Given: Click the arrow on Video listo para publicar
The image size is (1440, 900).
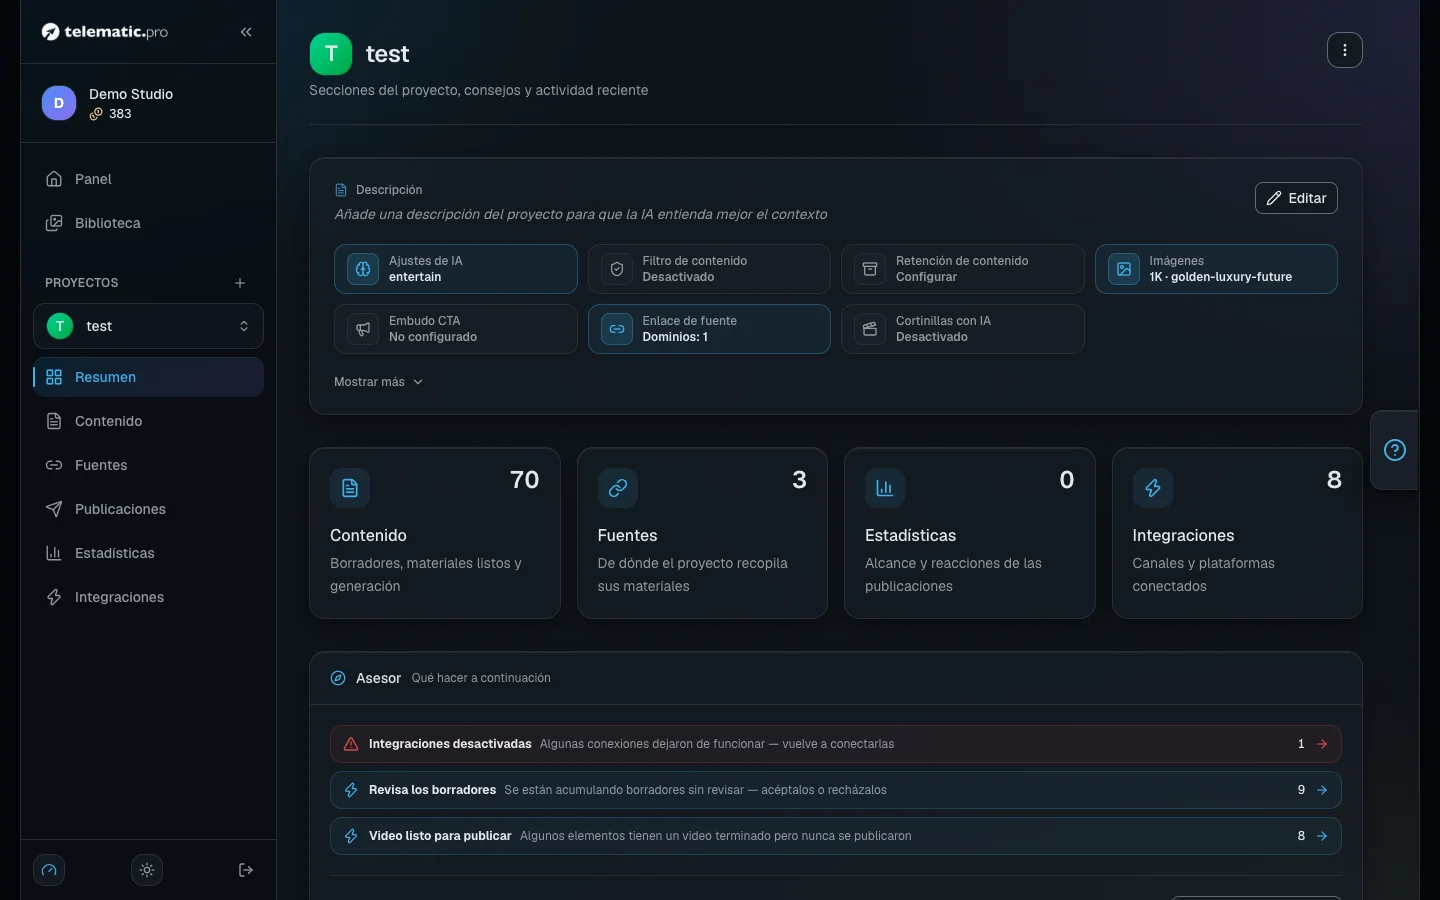Looking at the screenshot, I should click(x=1322, y=836).
